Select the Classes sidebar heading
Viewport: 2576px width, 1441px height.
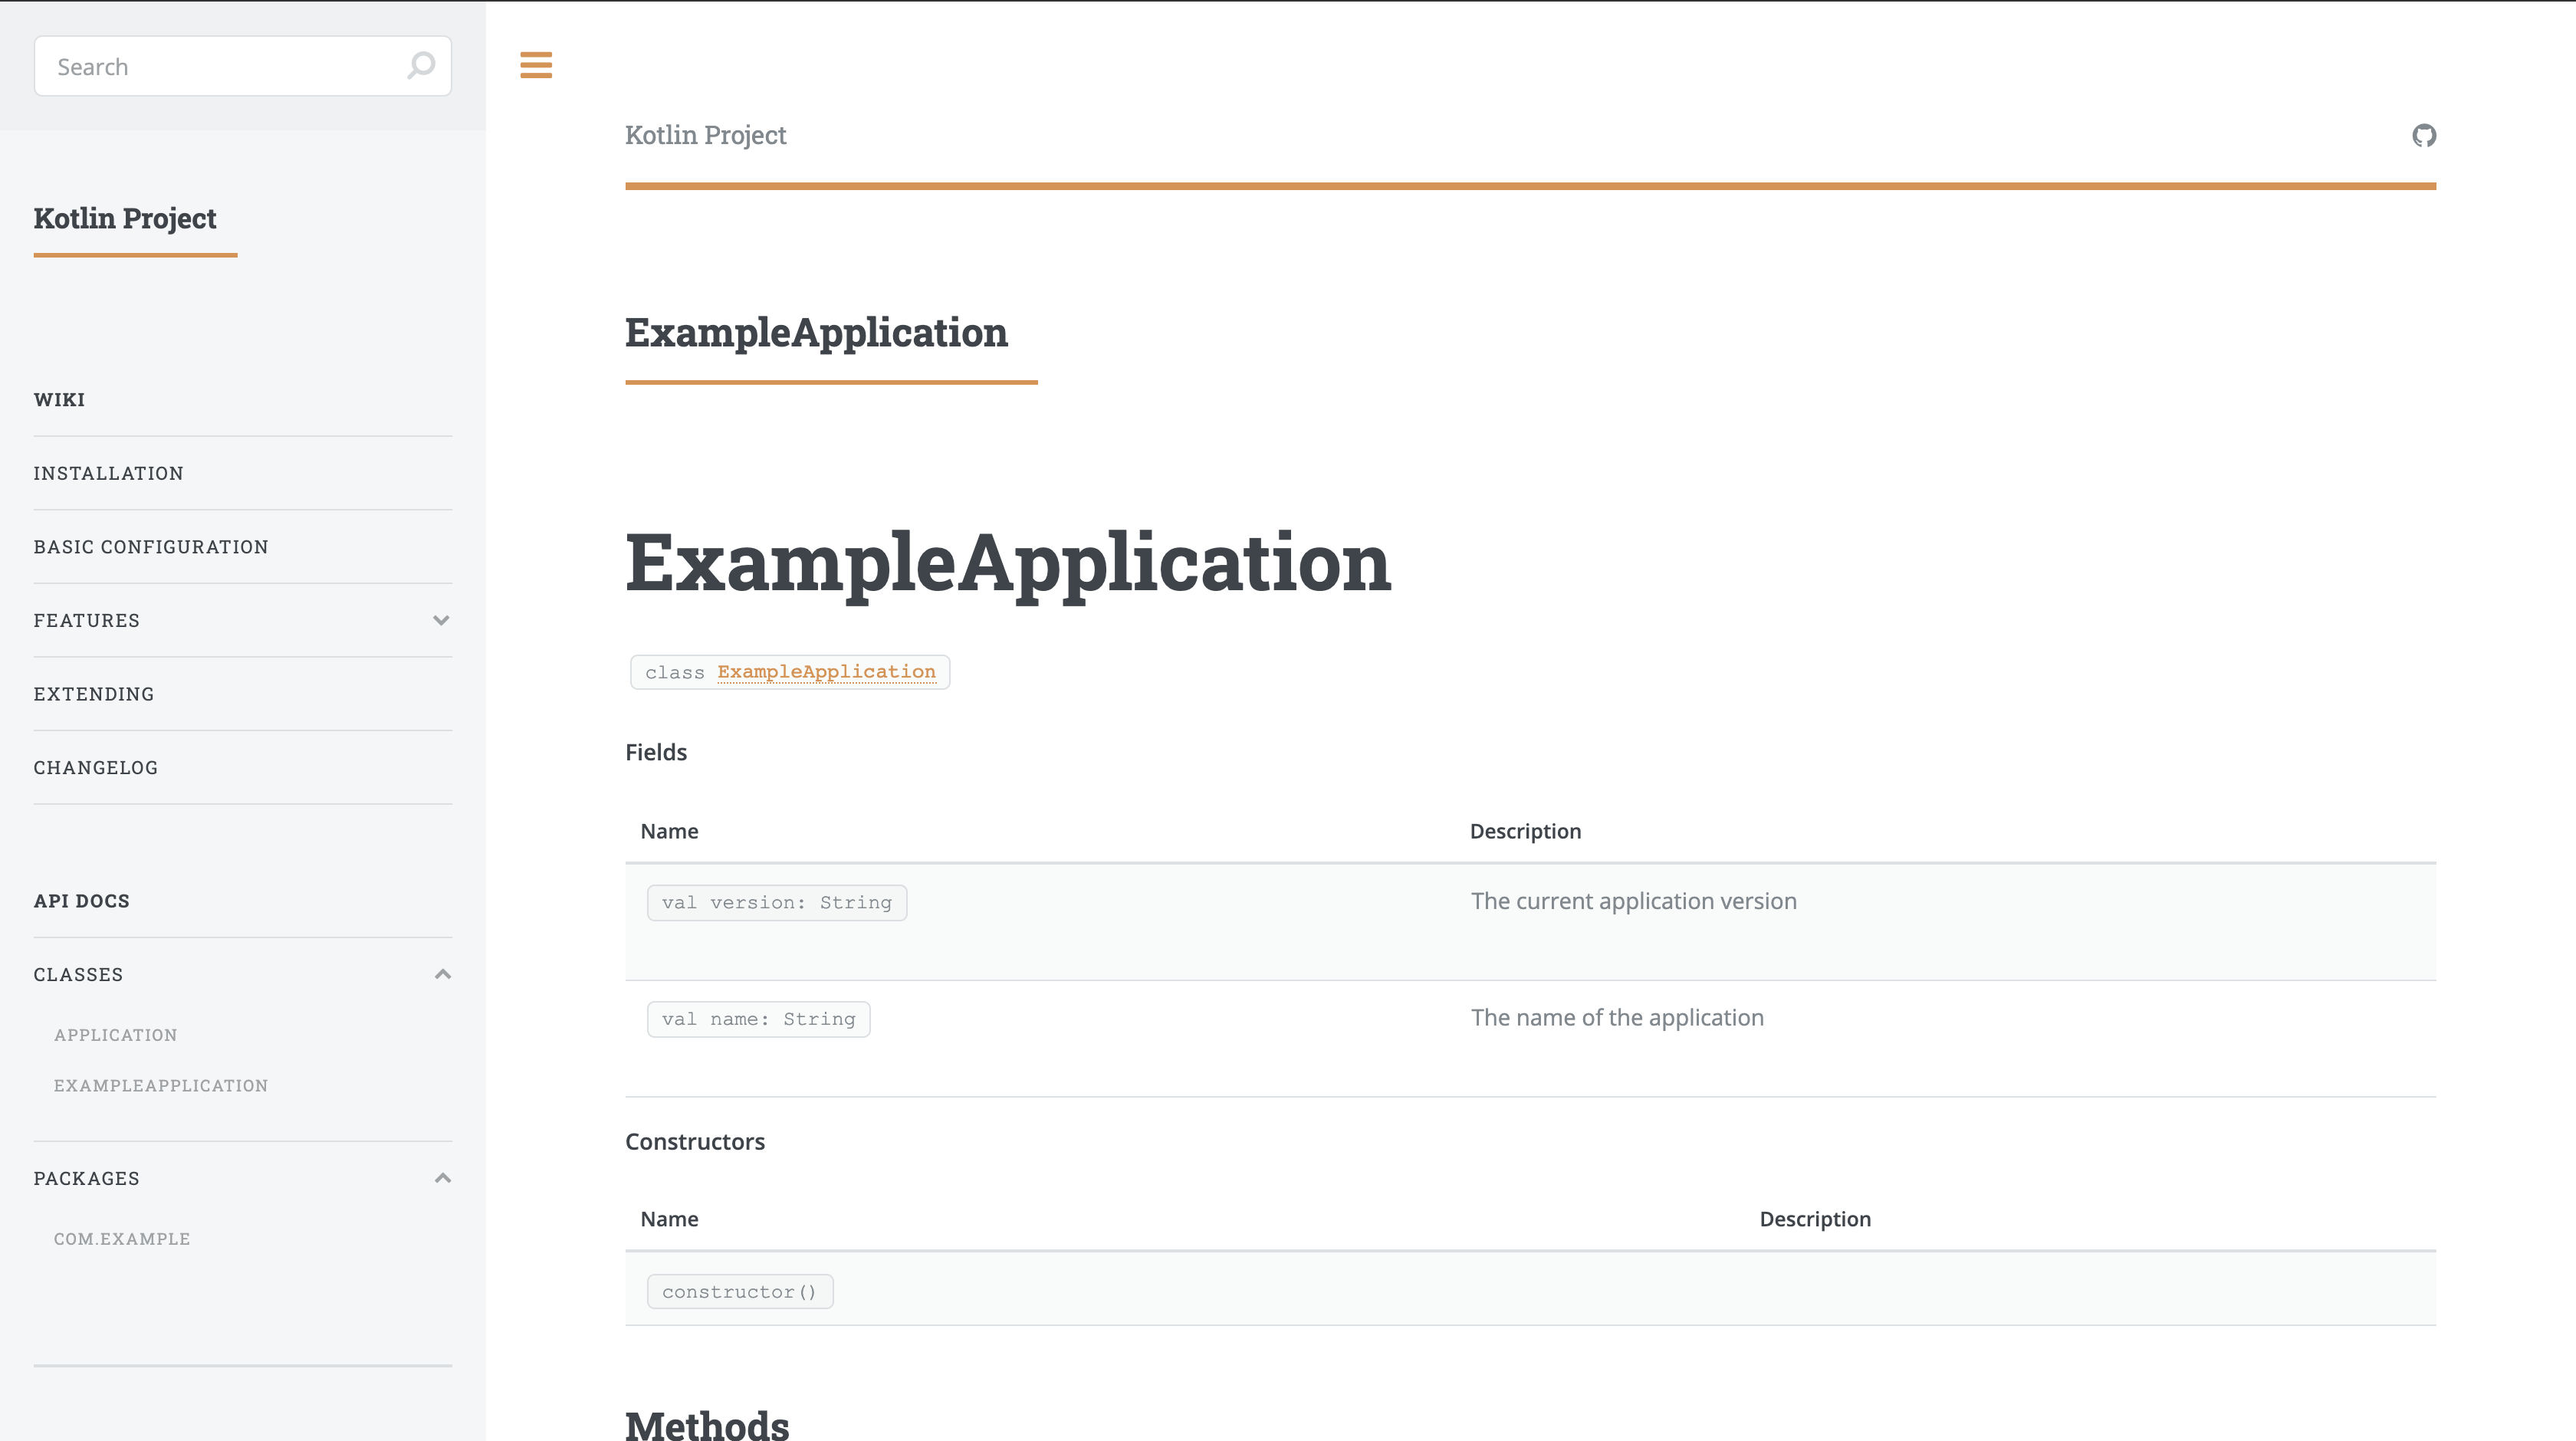[78, 975]
